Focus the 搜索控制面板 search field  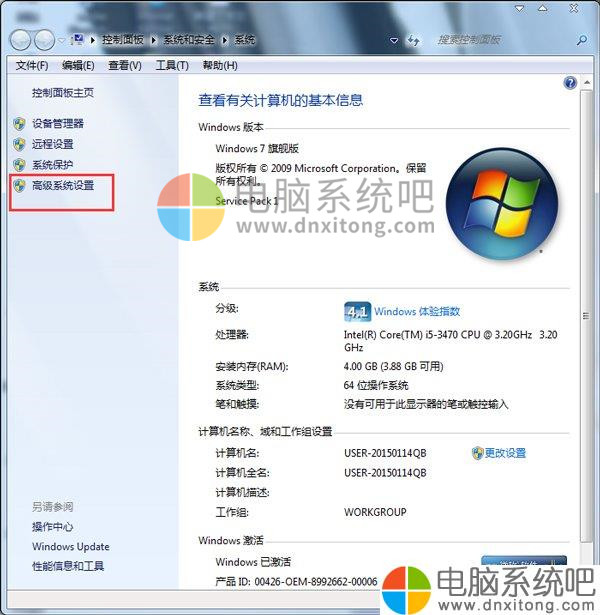[504, 40]
